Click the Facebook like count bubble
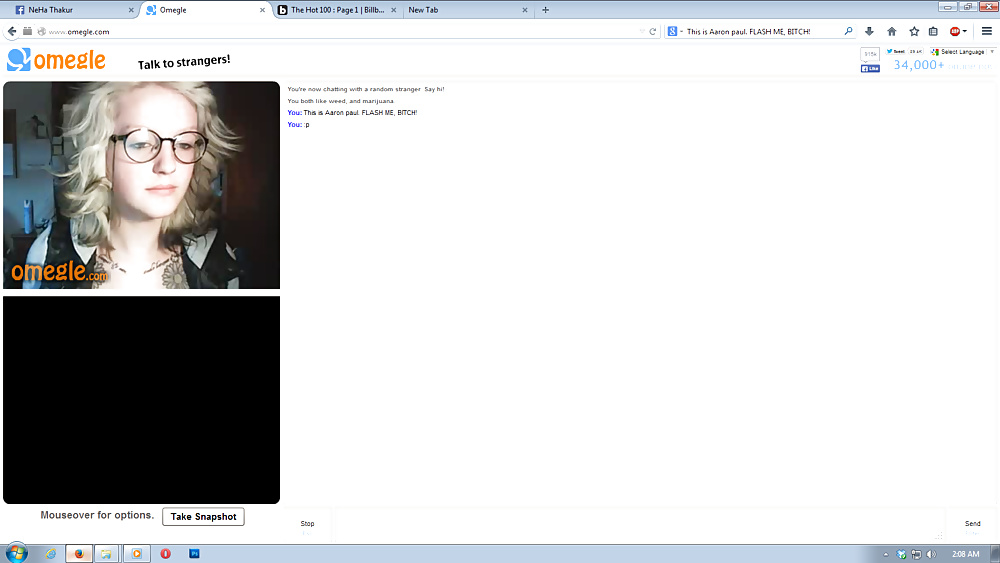 pyautogui.click(x=870, y=54)
